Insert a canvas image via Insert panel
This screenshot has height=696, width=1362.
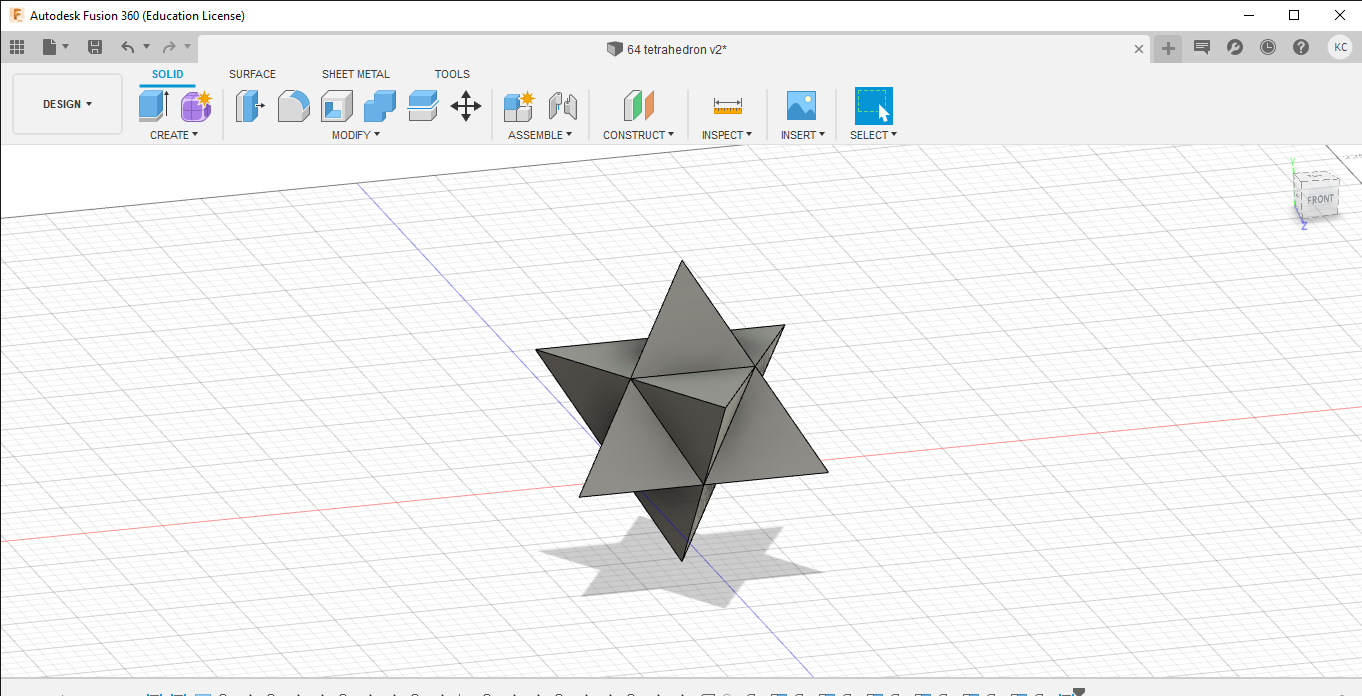801,105
